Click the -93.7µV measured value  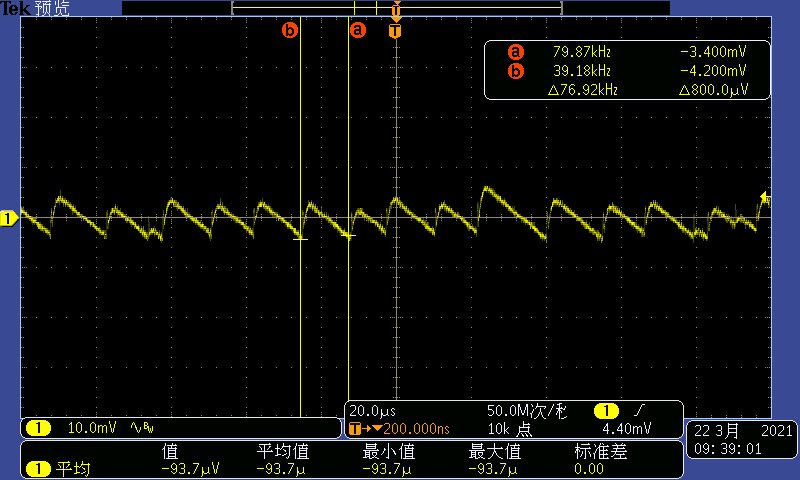[190, 469]
